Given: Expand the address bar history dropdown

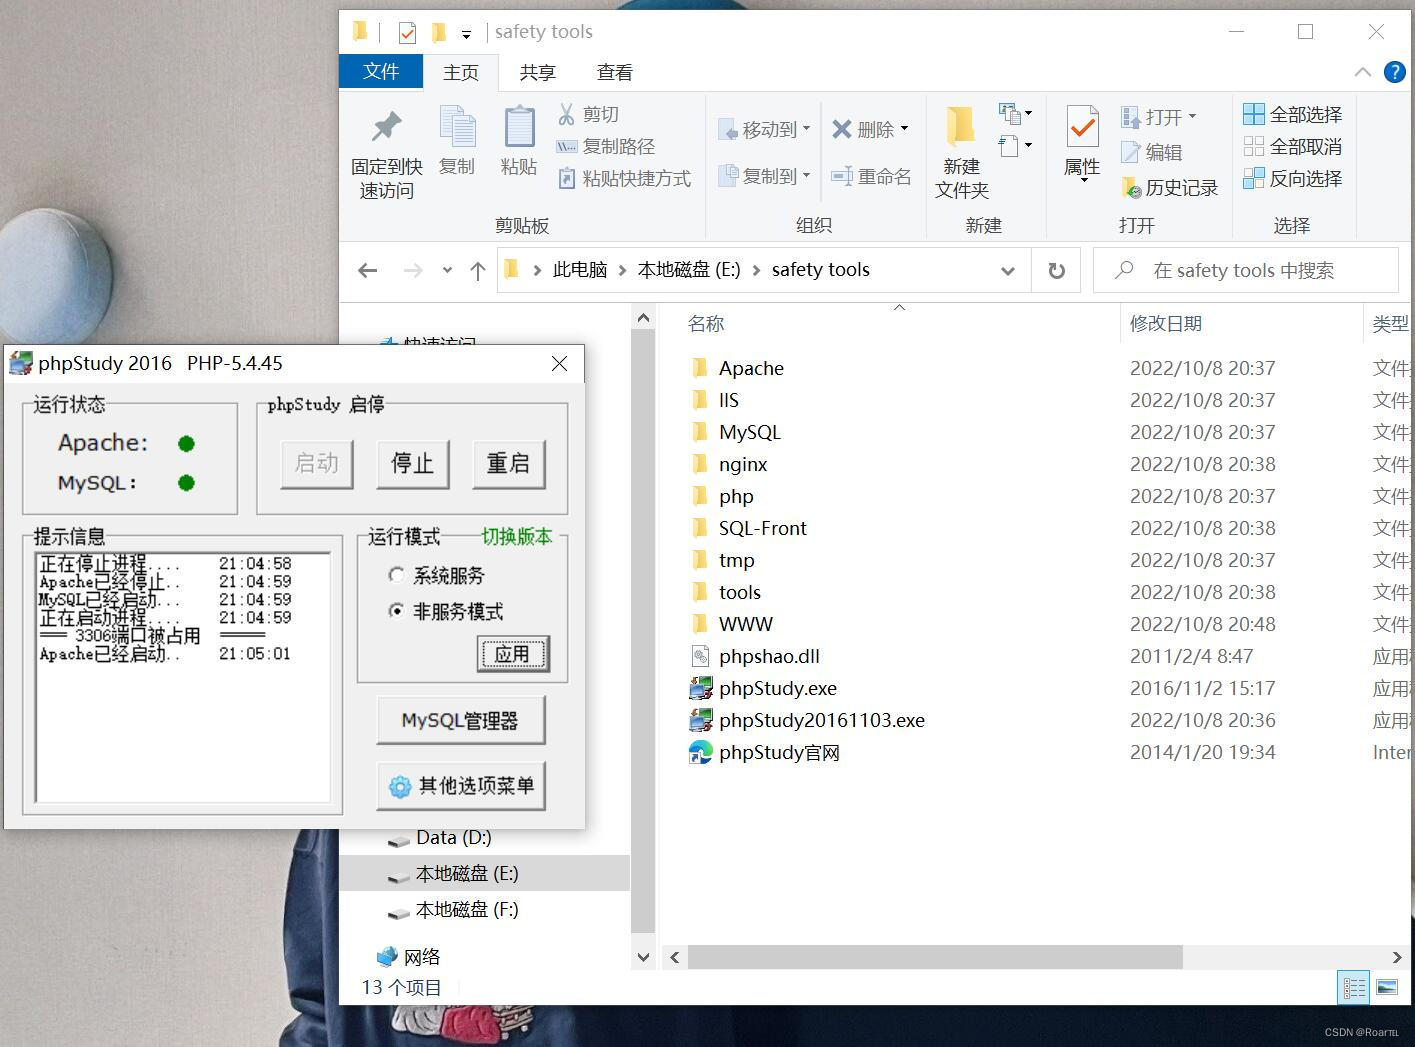Looking at the screenshot, I should [1007, 271].
